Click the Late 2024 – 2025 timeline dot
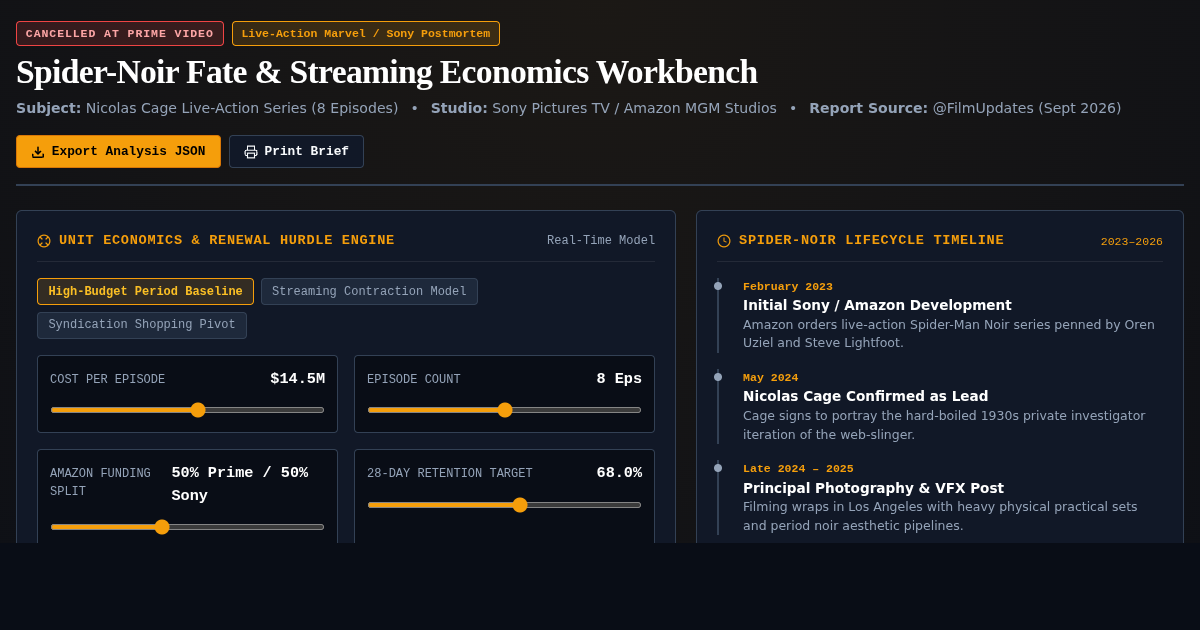This screenshot has height=630, width=1200. tap(718, 468)
